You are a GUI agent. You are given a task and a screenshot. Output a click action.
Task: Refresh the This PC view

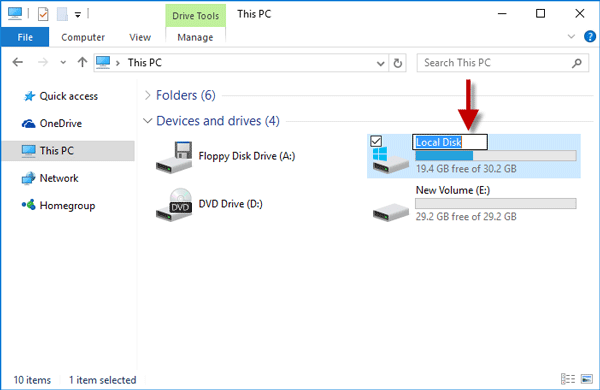coord(398,63)
